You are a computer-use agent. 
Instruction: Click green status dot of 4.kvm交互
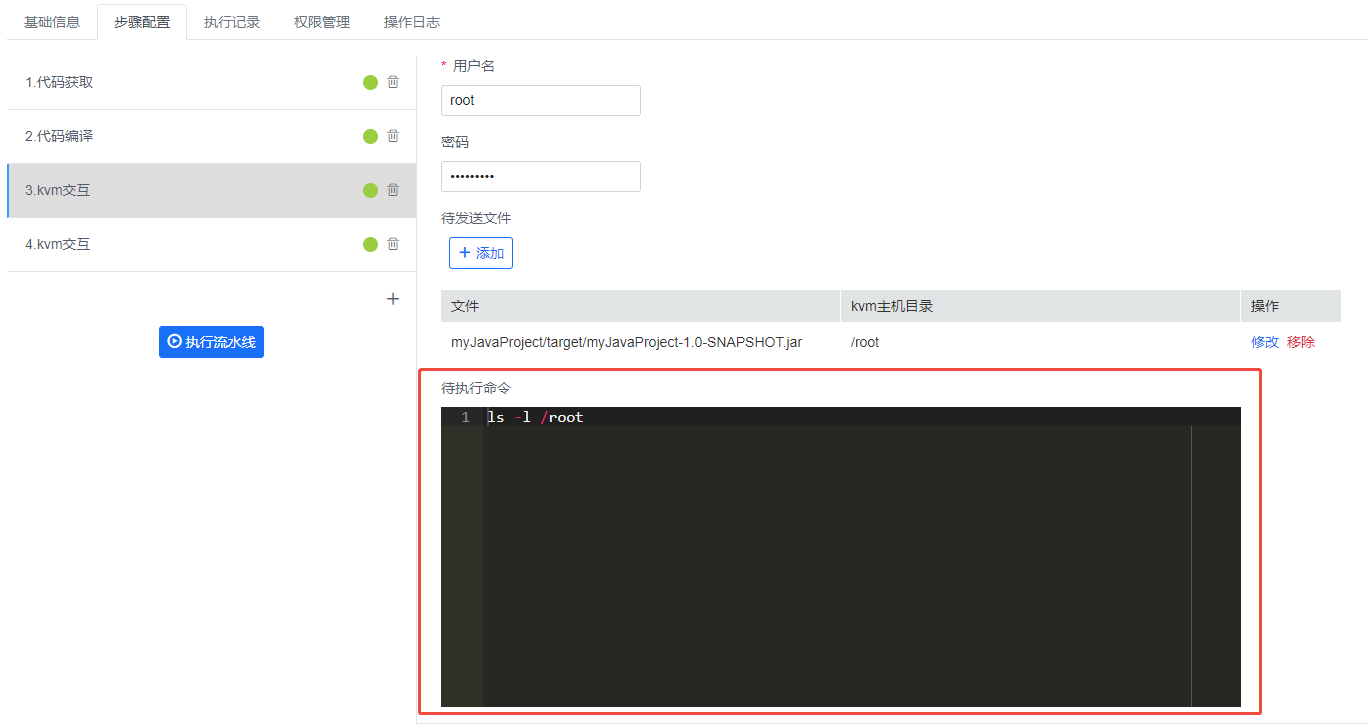(x=370, y=244)
